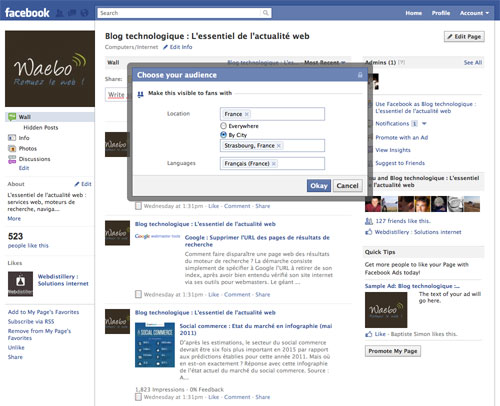The height and width of the screenshot is (406, 500).
Task: Open the Info section in sidebar
Action: 24,138
